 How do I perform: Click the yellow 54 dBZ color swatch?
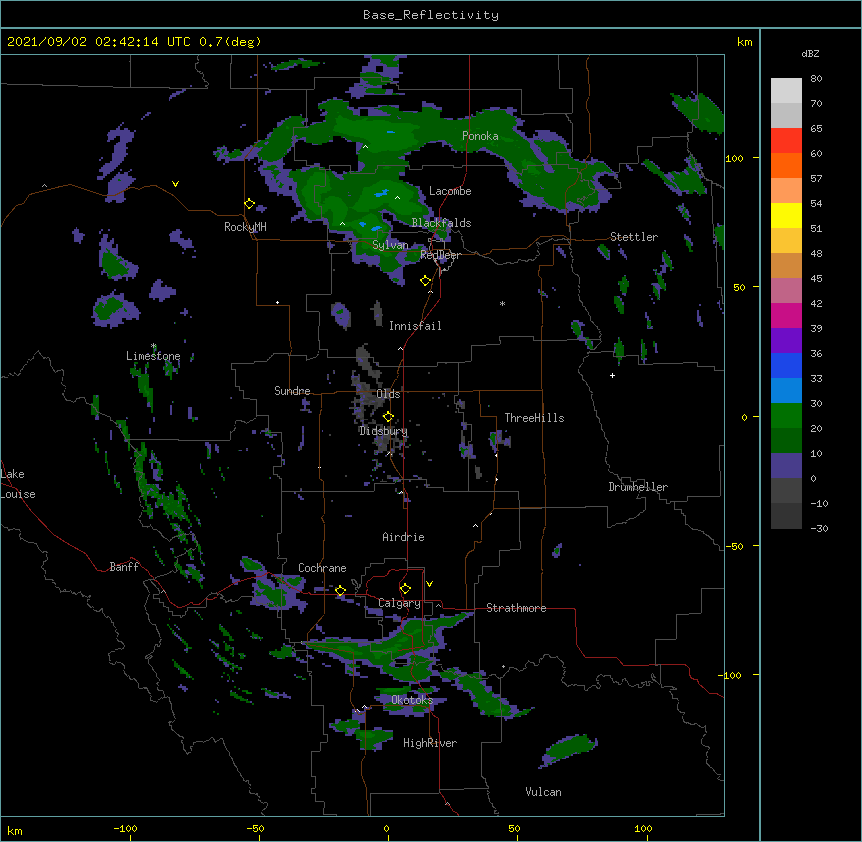[786, 215]
